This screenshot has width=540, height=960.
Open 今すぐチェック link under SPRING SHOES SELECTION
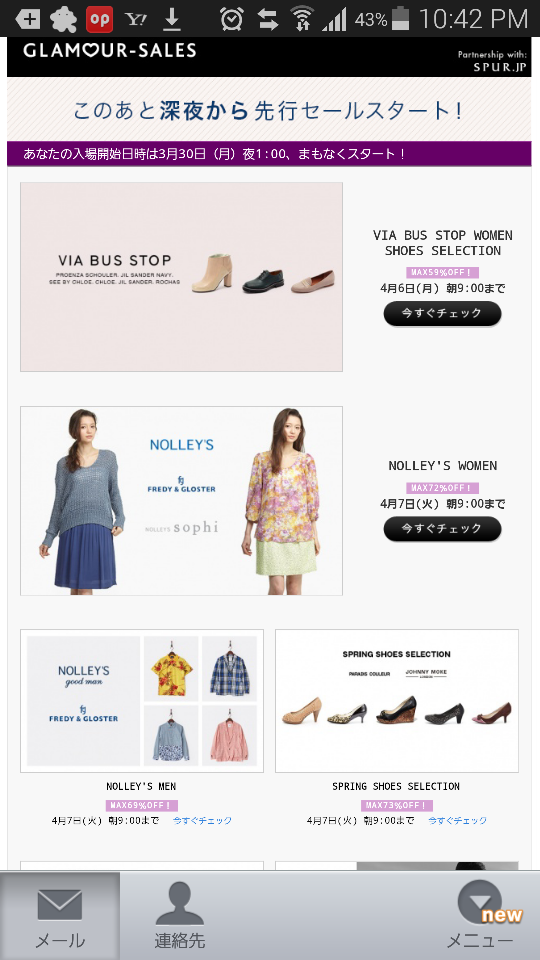(x=457, y=820)
